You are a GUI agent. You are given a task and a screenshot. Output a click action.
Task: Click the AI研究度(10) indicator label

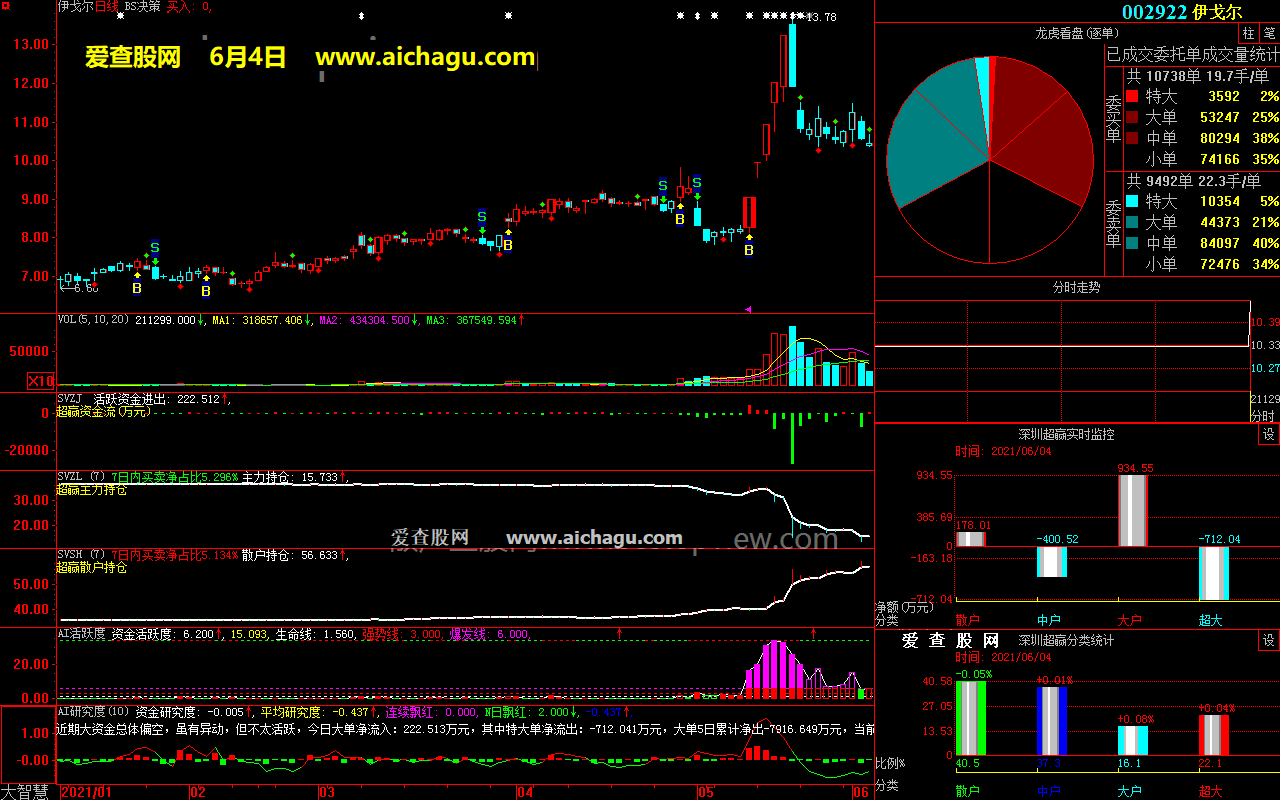[94, 711]
